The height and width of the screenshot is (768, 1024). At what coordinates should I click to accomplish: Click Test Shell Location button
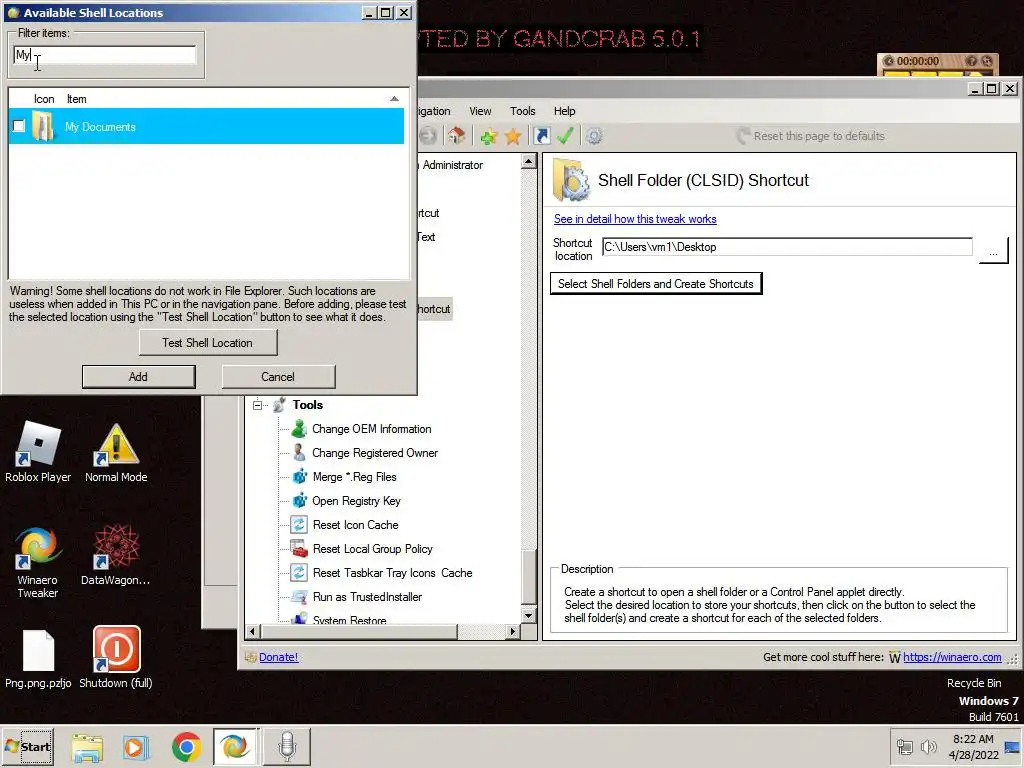click(x=208, y=343)
